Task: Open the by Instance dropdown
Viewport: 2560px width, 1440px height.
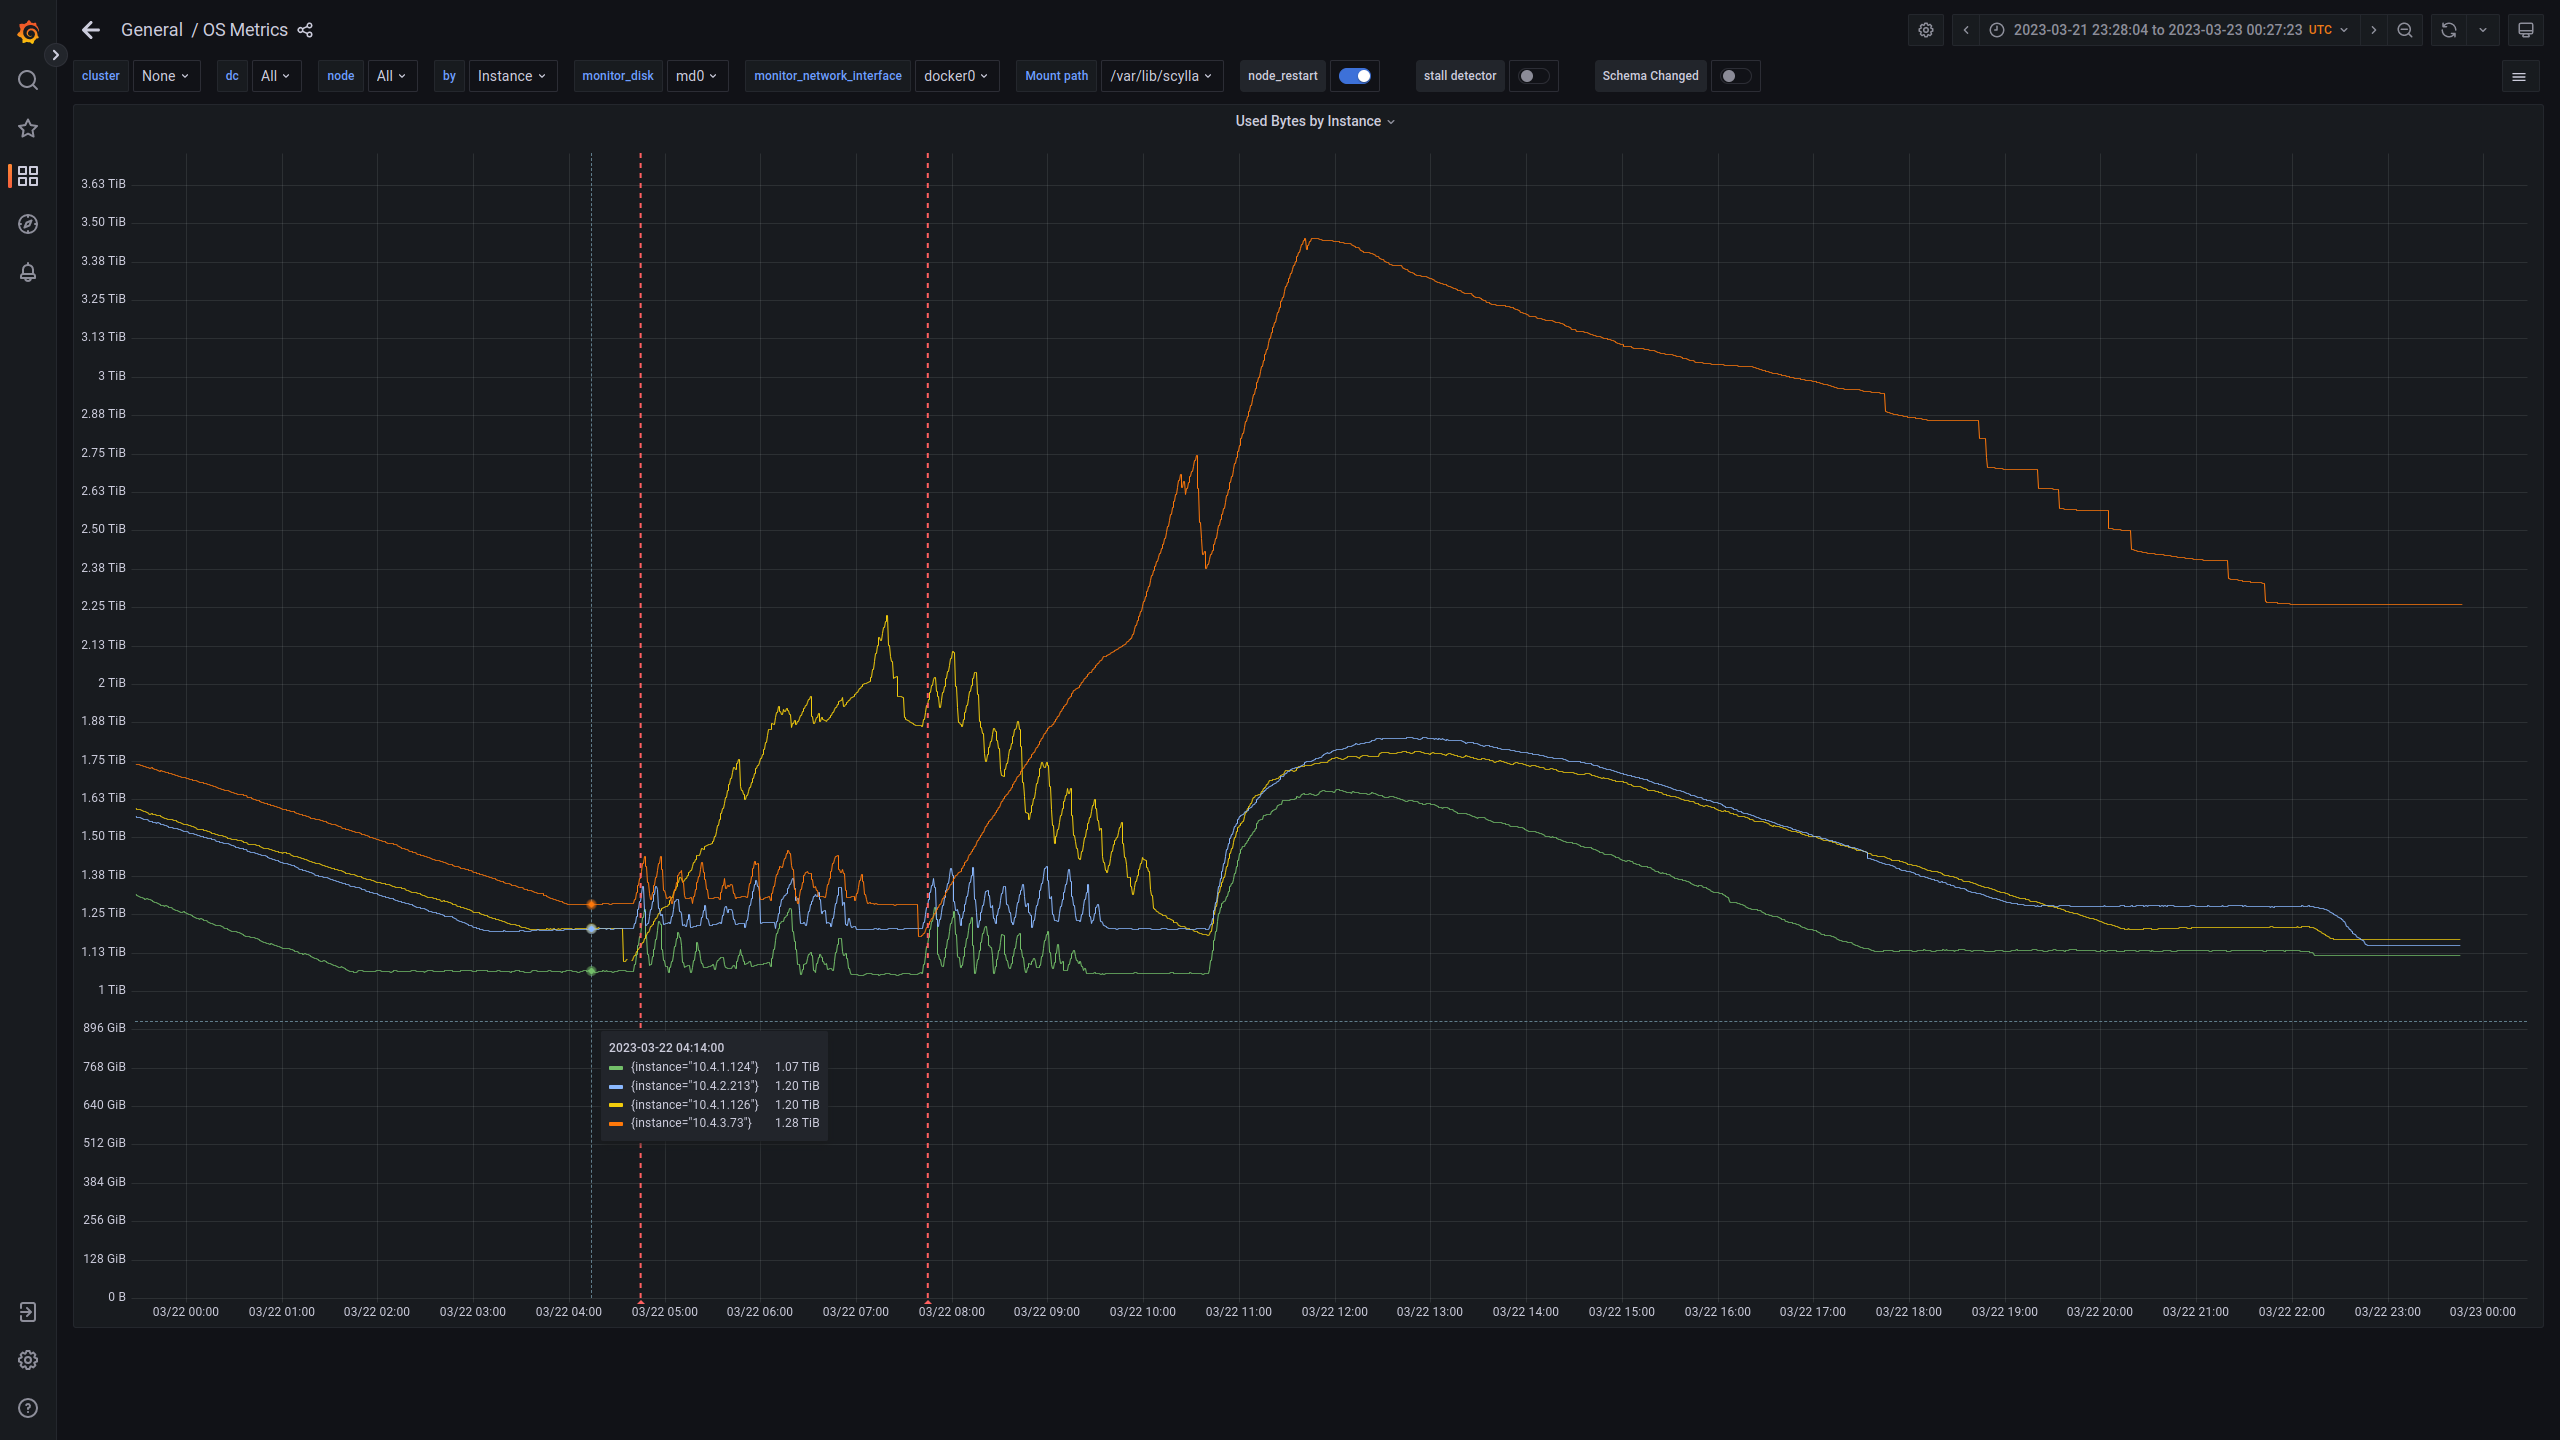Action: pyautogui.click(x=512, y=76)
